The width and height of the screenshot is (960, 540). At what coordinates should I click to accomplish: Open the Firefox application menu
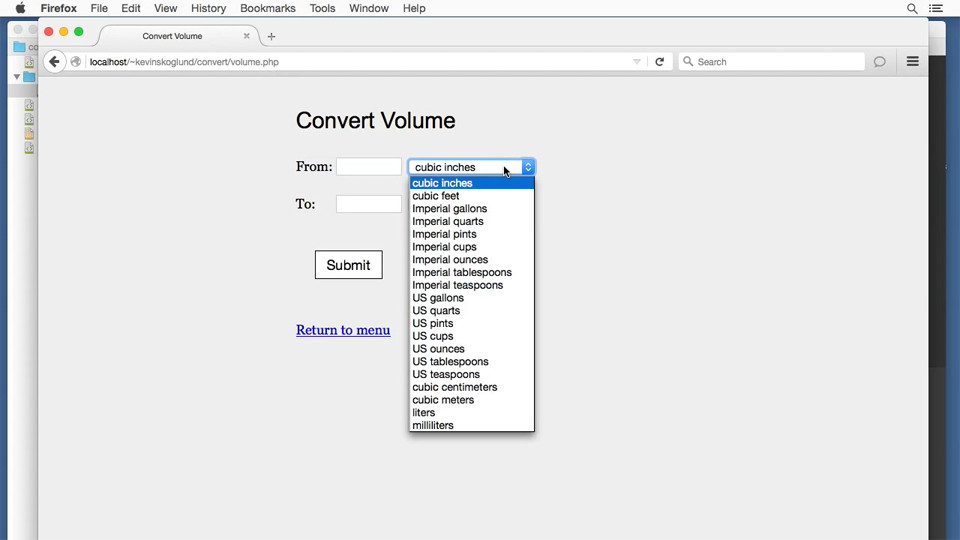tap(59, 9)
